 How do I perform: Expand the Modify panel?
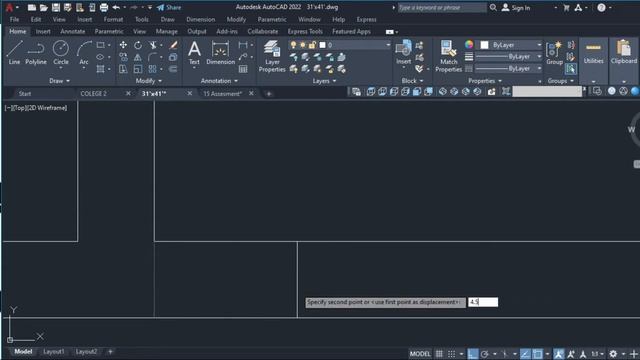pos(149,81)
